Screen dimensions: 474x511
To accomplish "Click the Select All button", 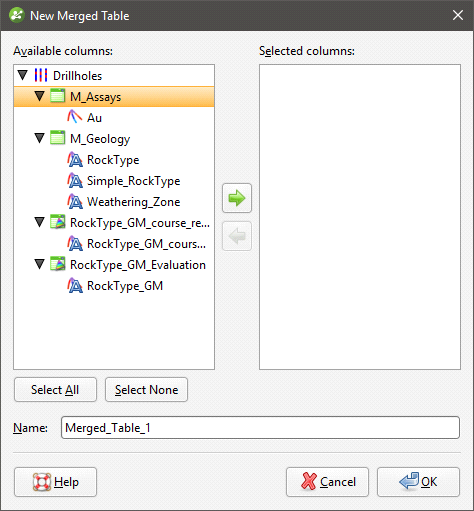I will [55, 390].
